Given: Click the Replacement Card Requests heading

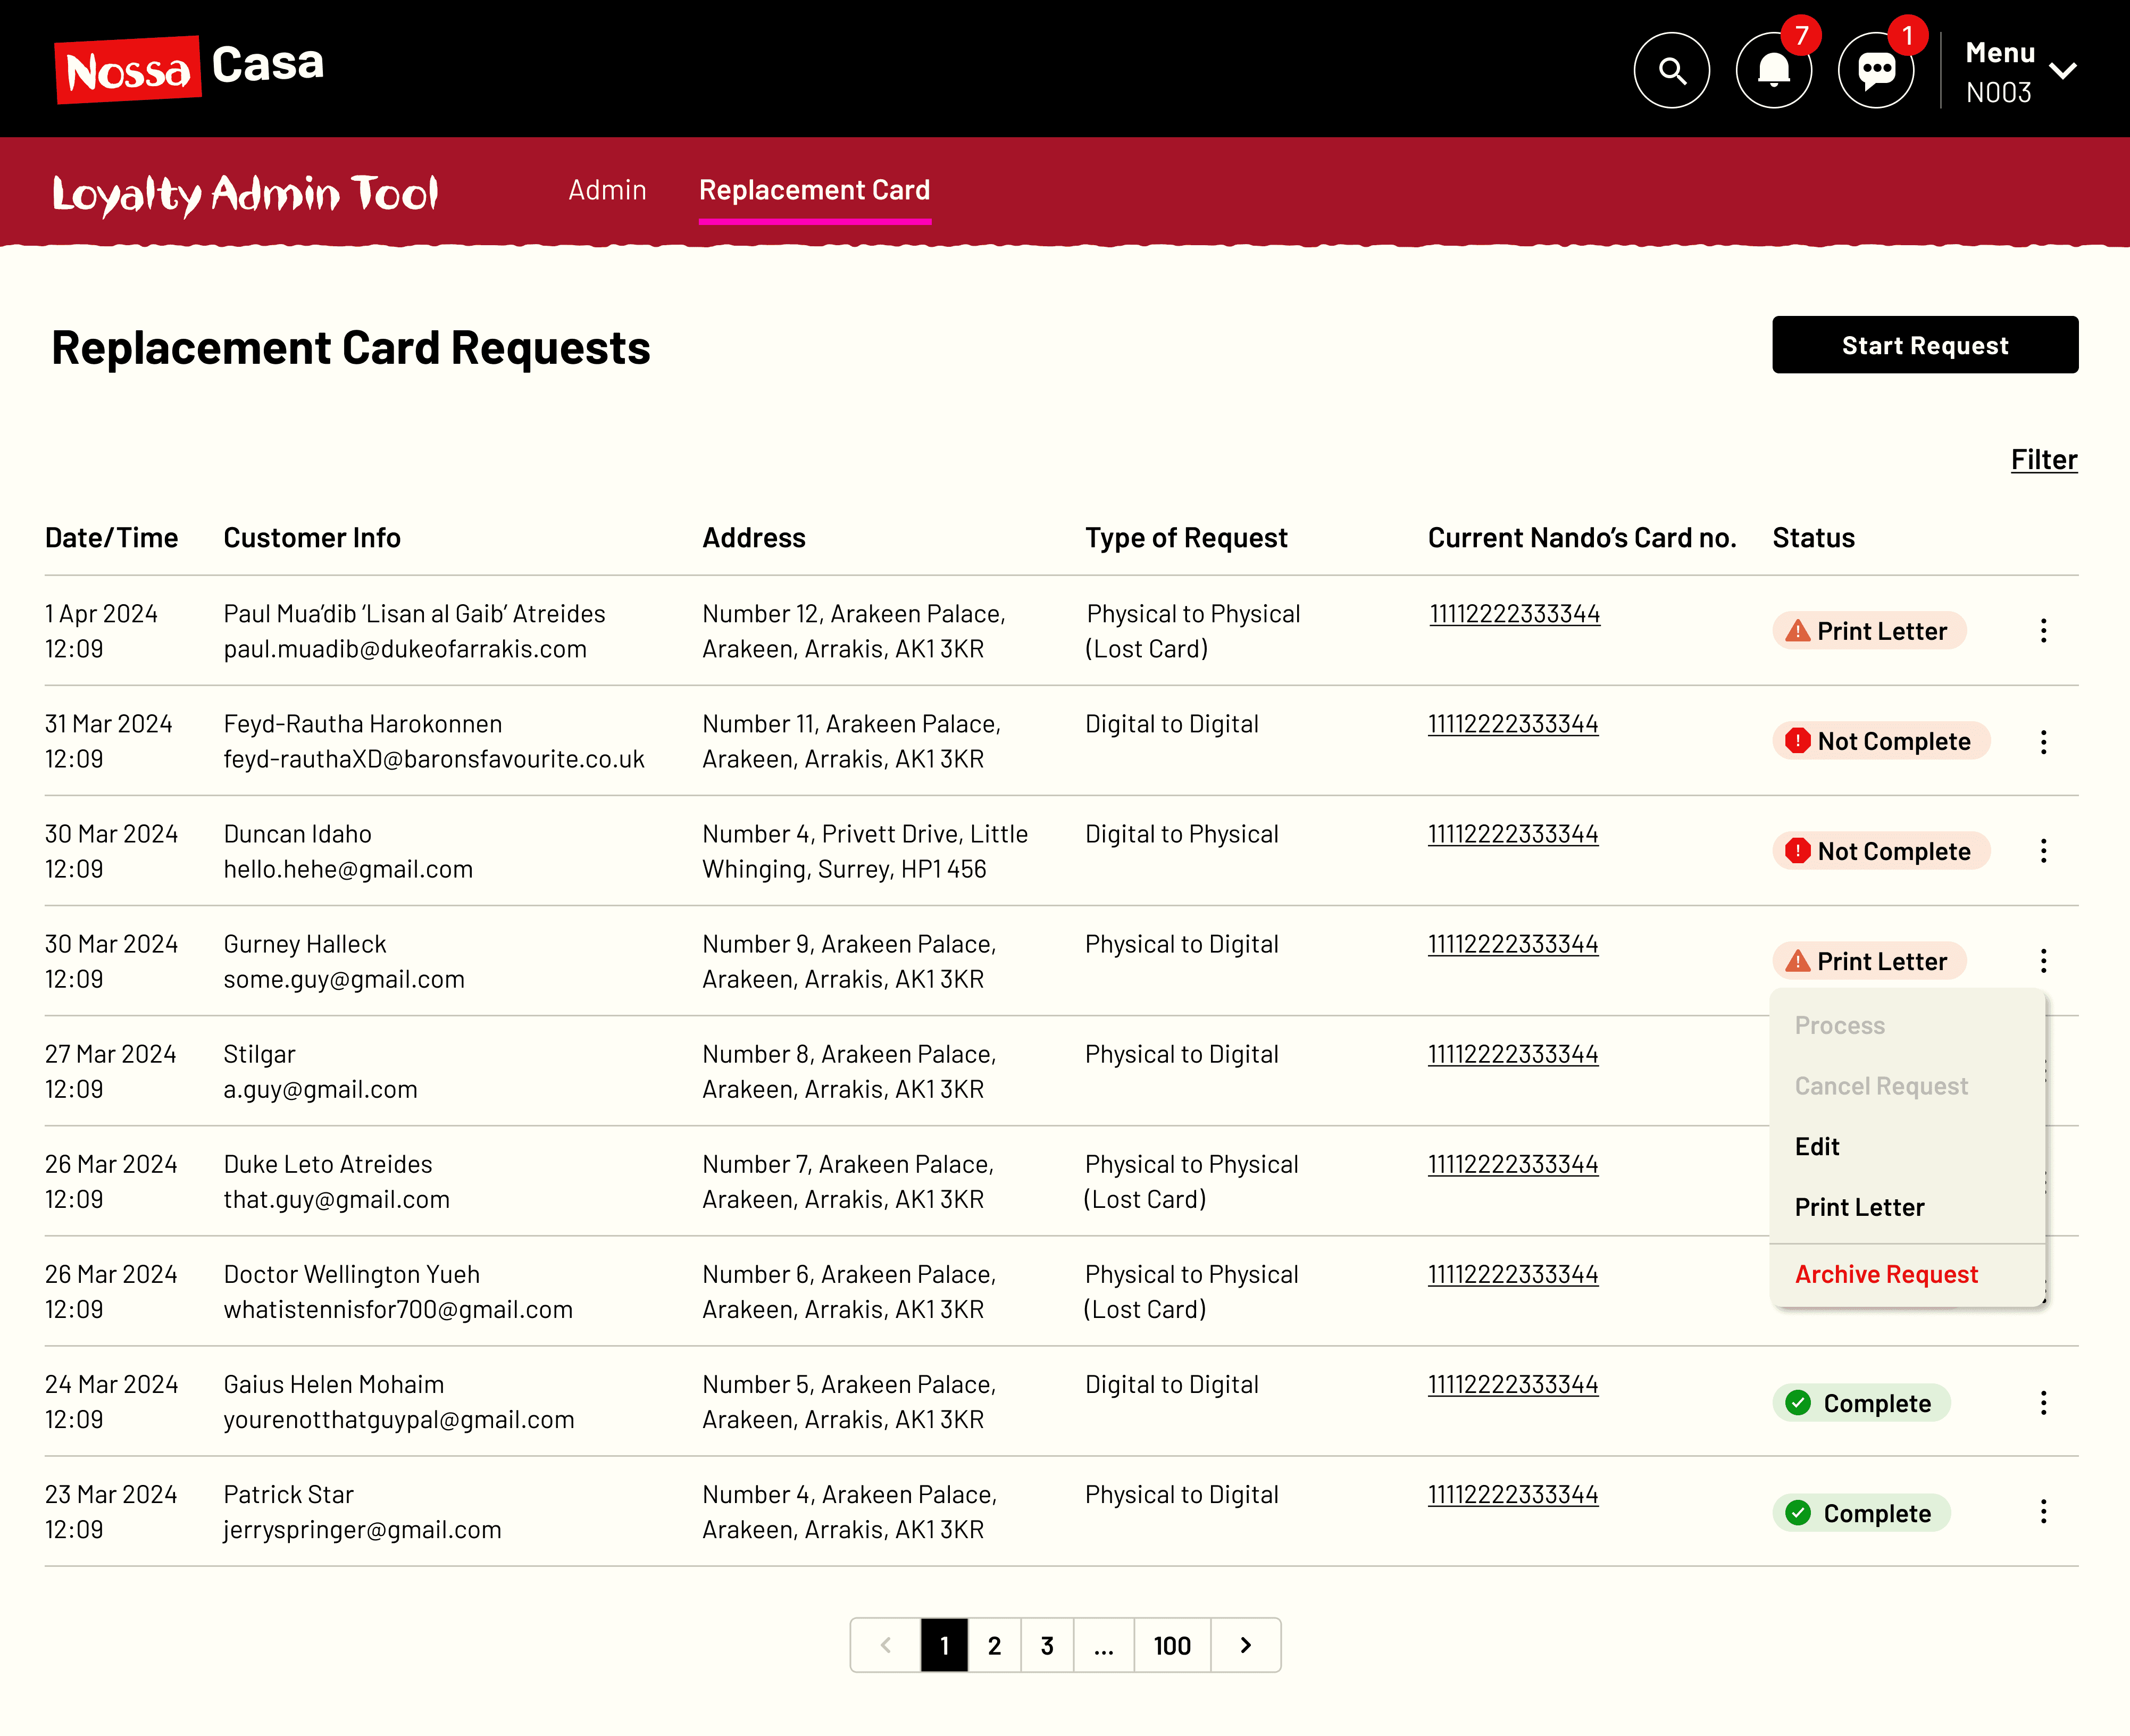Looking at the screenshot, I should click(x=351, y=348).
